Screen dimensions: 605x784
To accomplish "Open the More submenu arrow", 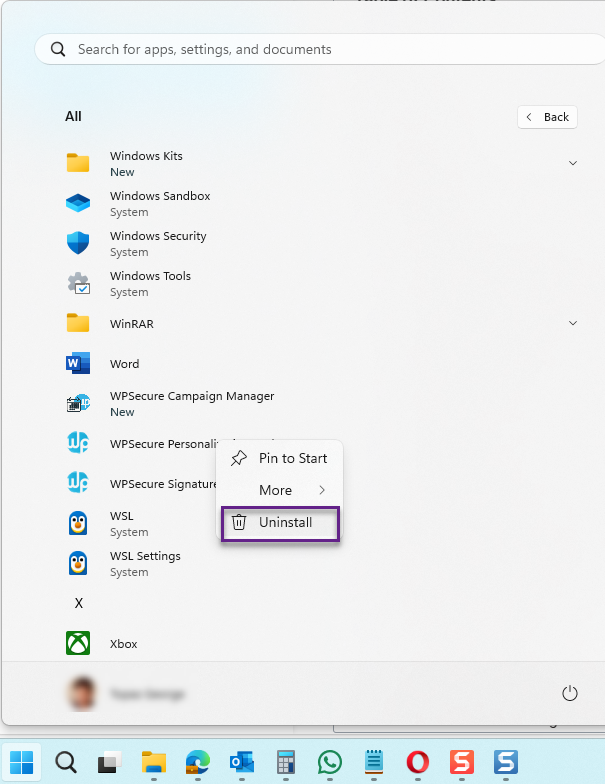I will tap(322, 490).
